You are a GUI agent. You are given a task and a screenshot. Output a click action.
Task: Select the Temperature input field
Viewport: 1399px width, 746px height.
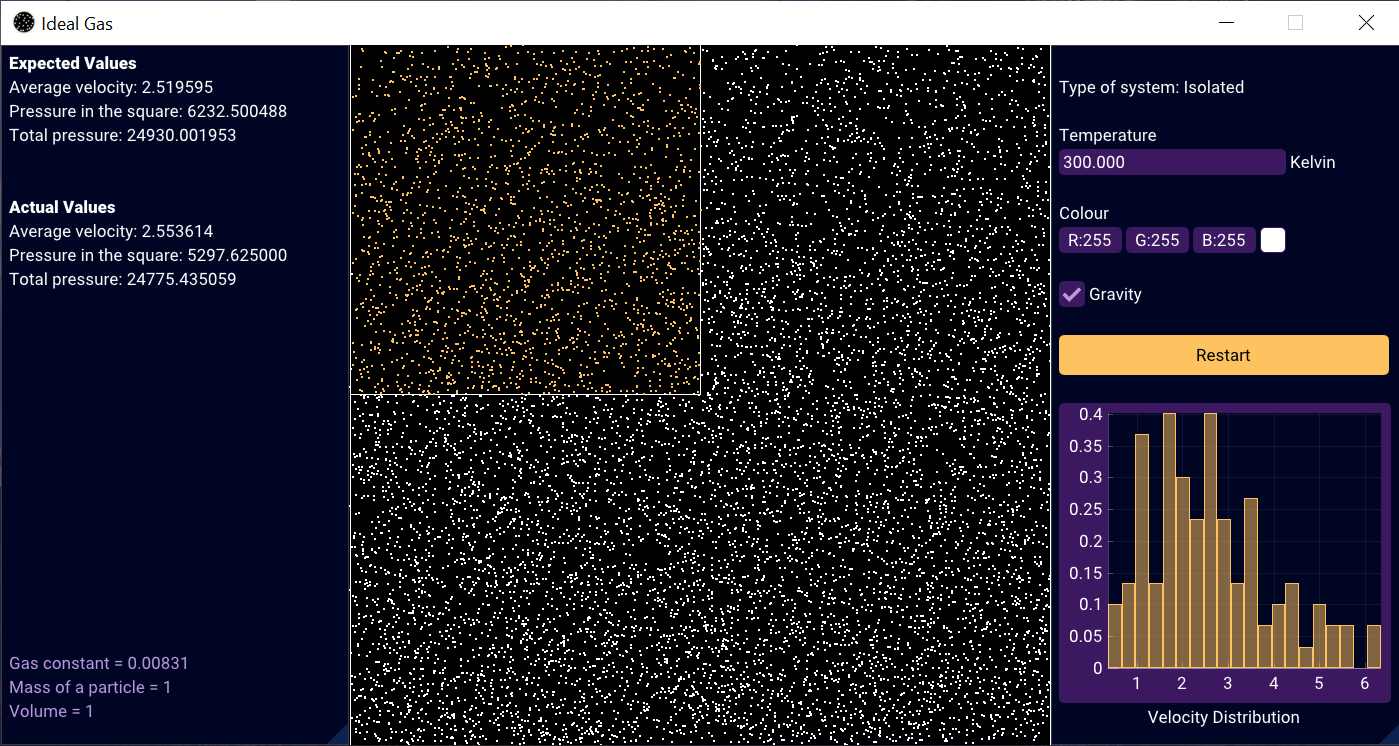[x=1171, y=161]
